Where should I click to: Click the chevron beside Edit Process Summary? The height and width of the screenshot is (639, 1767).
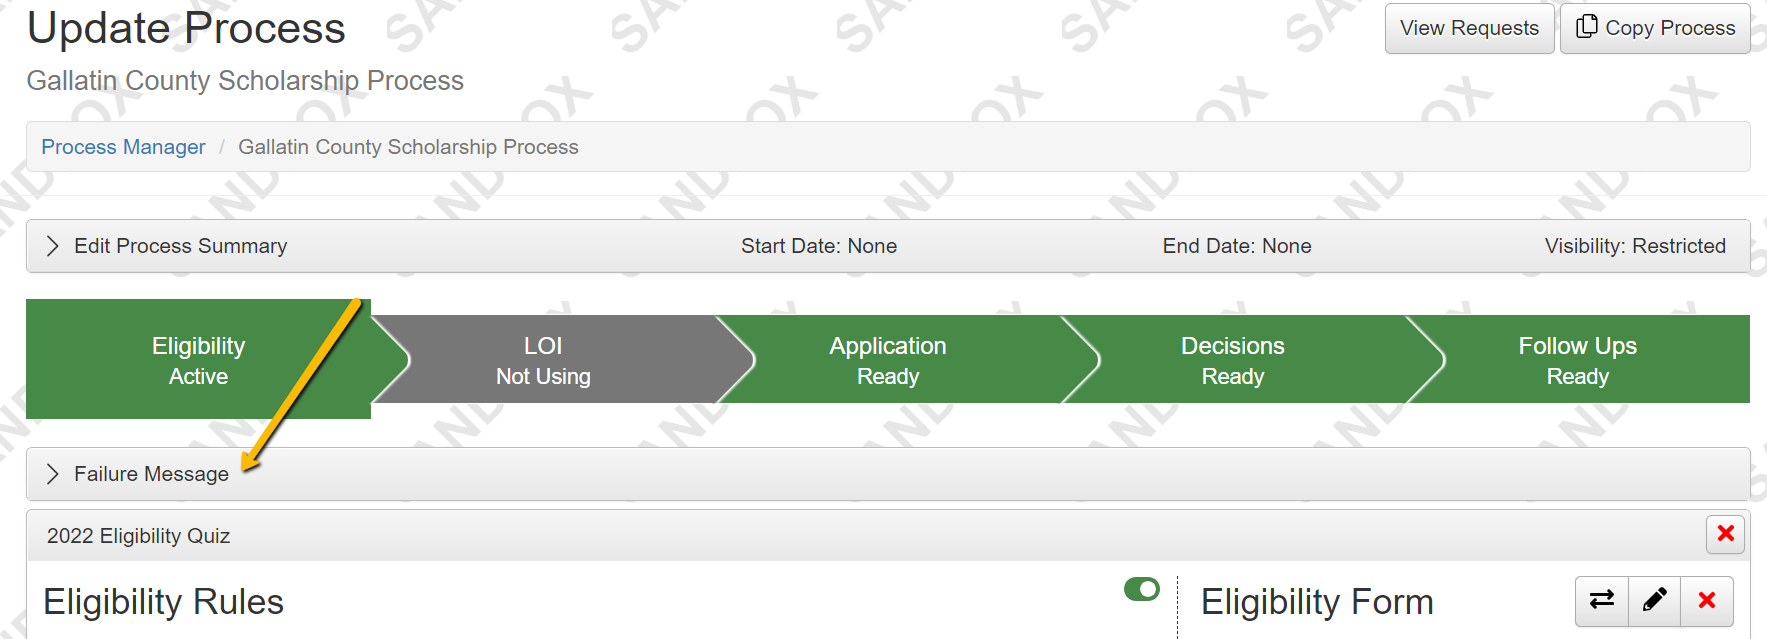pos(52,245)
